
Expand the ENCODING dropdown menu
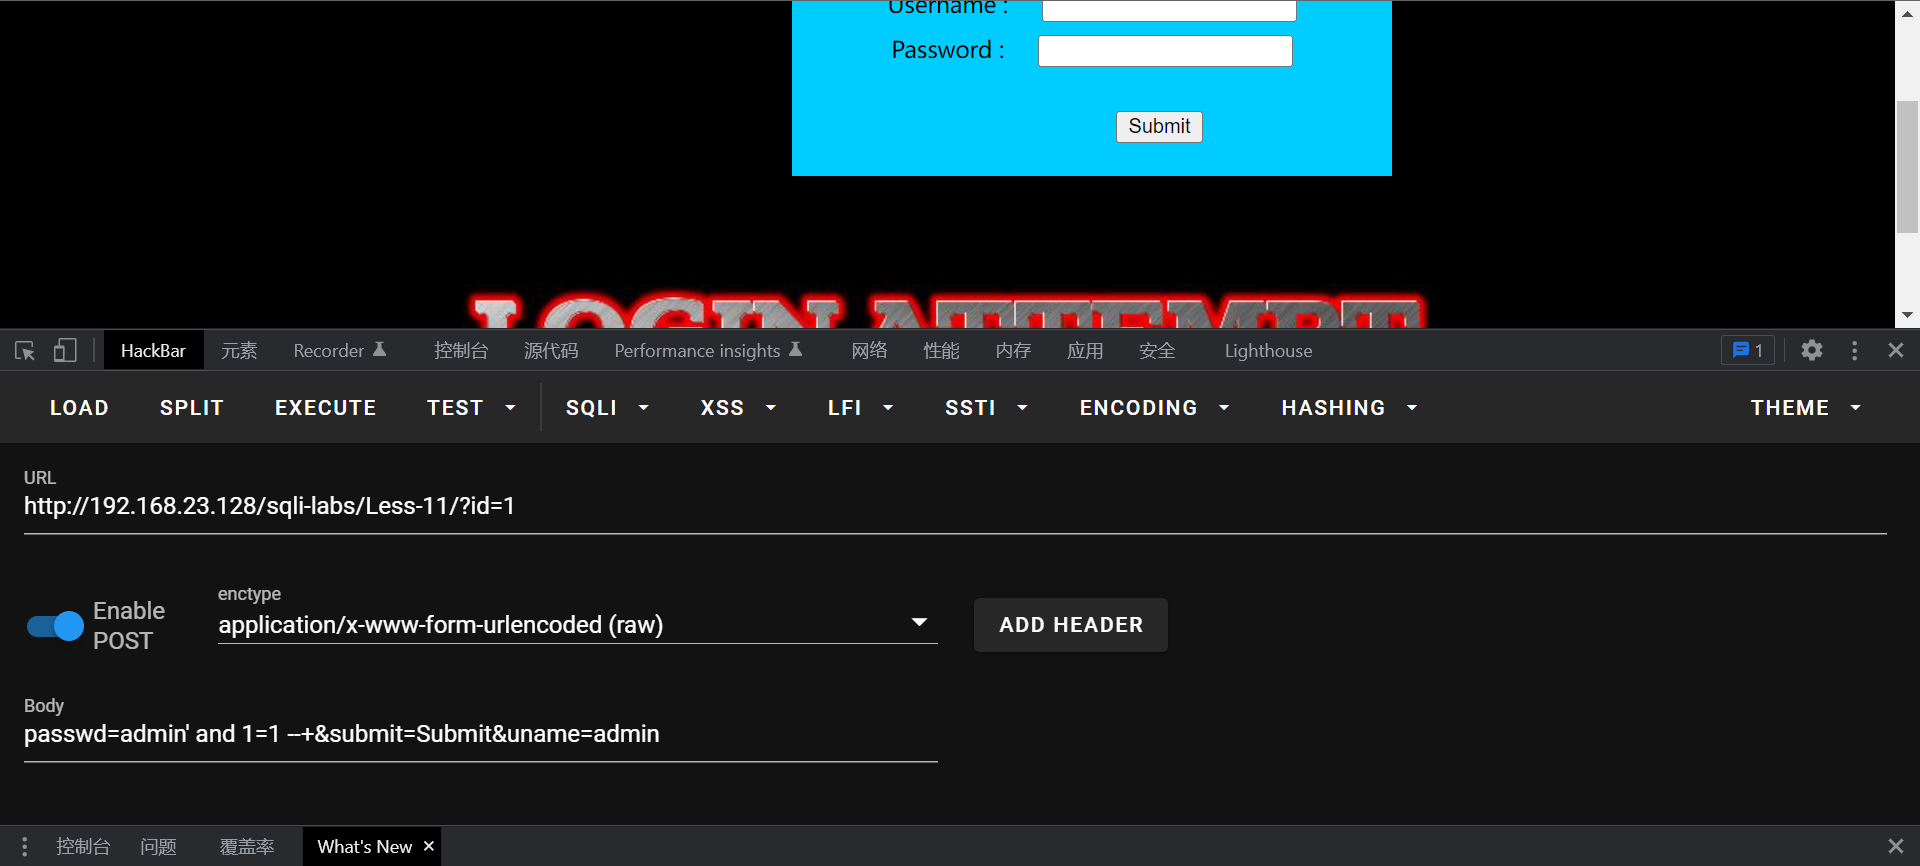coord(1153,408)
